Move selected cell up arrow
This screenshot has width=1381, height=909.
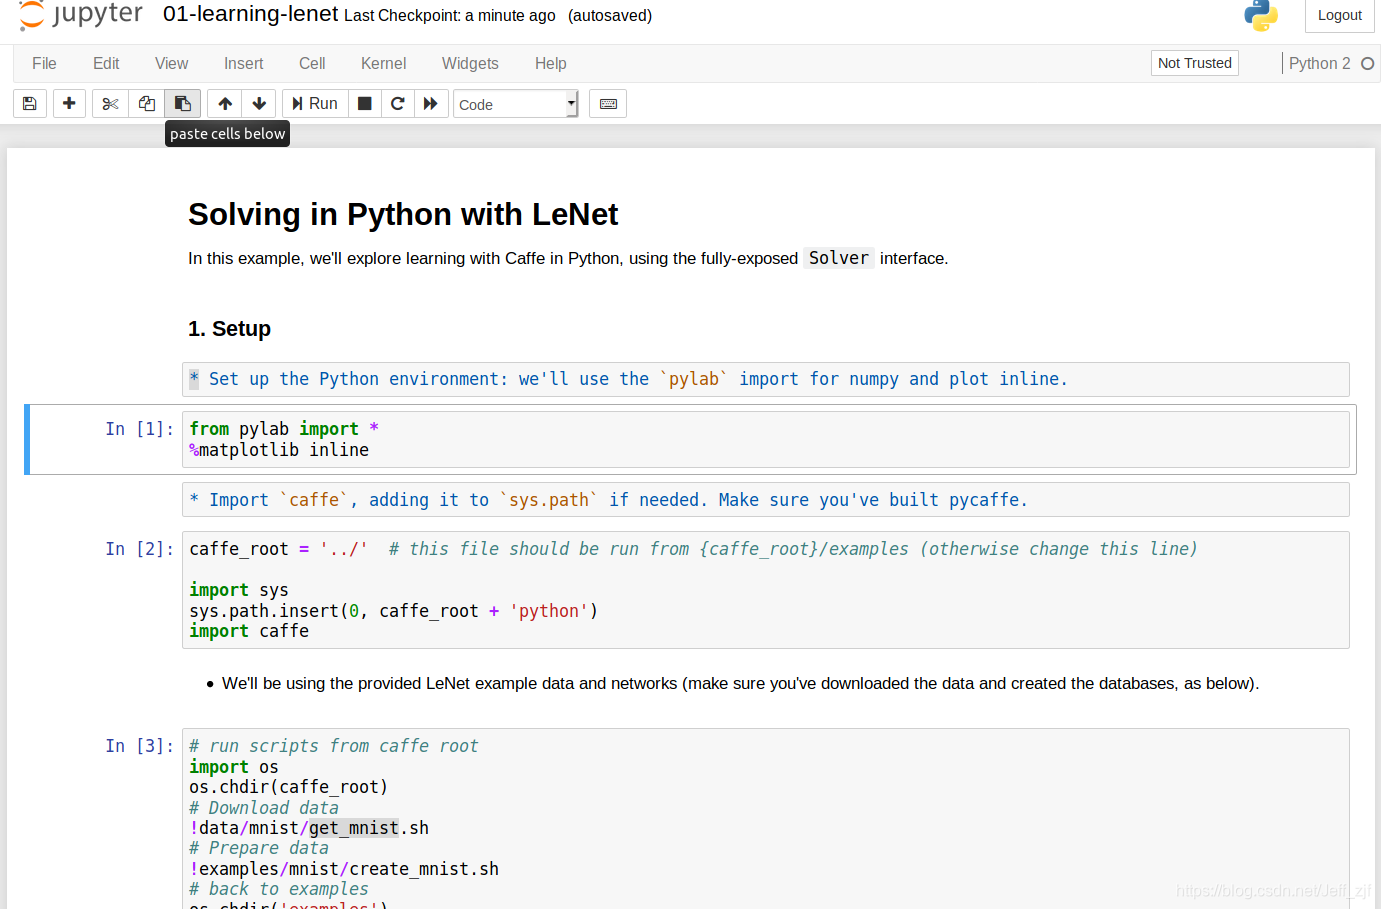pyautogui.click(x=225, y=104)
